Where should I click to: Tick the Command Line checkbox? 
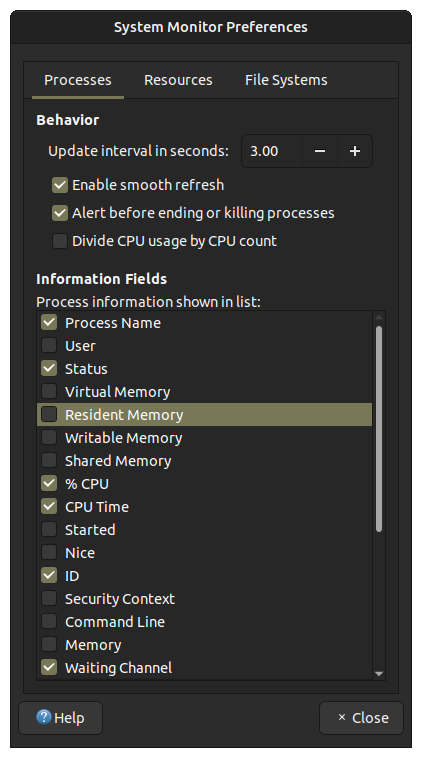[x=49, y=621]
